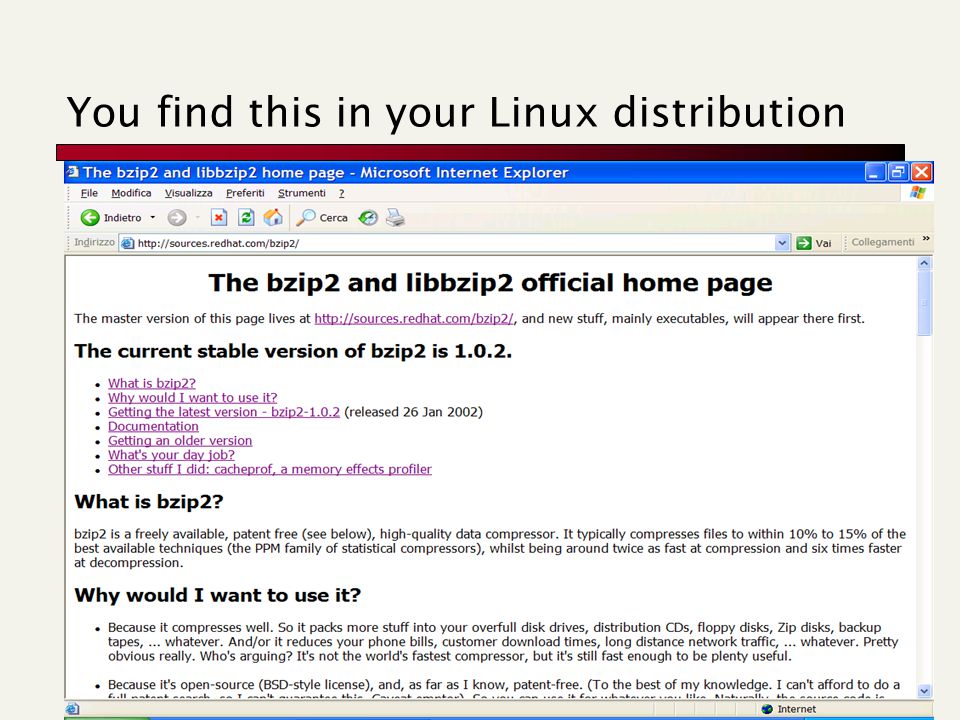Click 'The current stable version' heading
This screenshot has height=720, width=960.
[x=293, y=351]
